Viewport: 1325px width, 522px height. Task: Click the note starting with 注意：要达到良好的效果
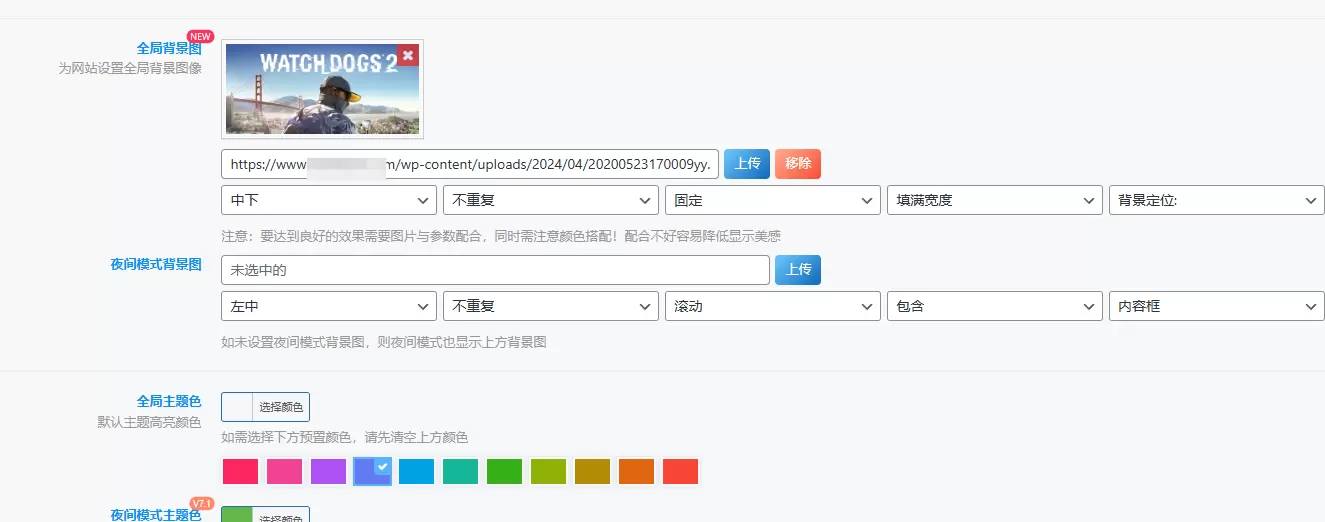pyautogui.click(x=501, y=236)
